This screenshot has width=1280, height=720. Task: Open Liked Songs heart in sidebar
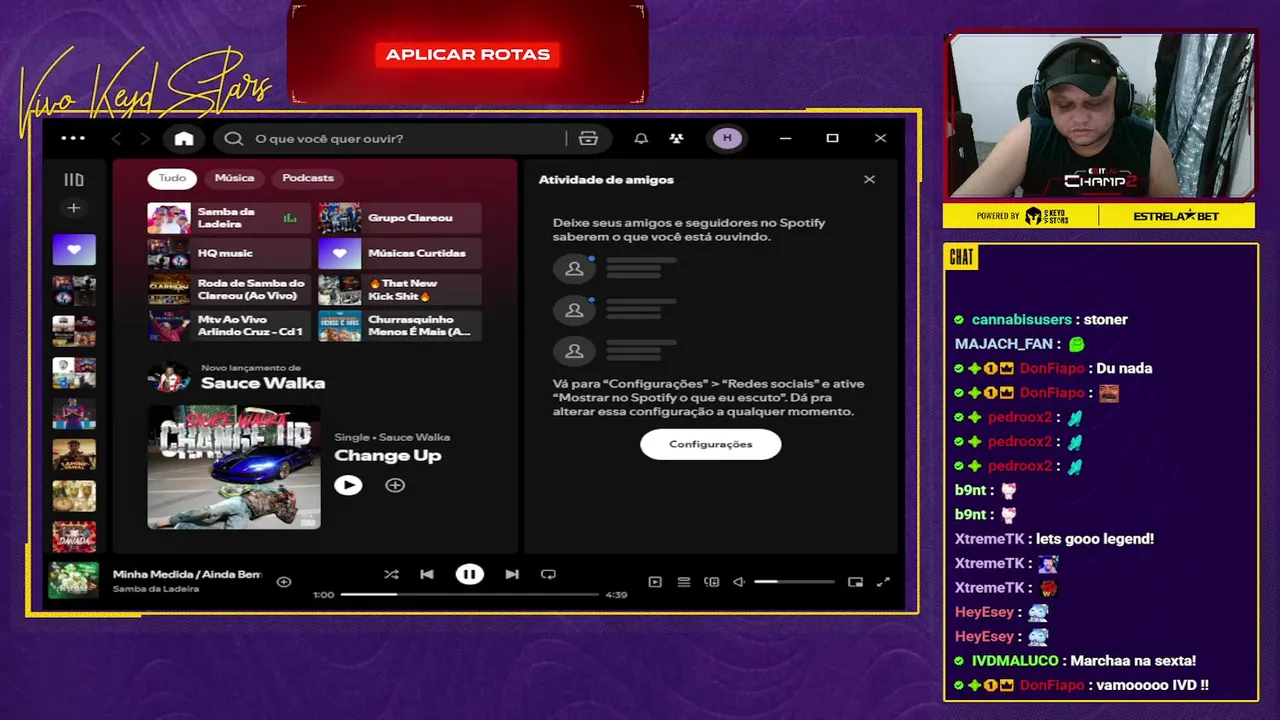(74, 250)
